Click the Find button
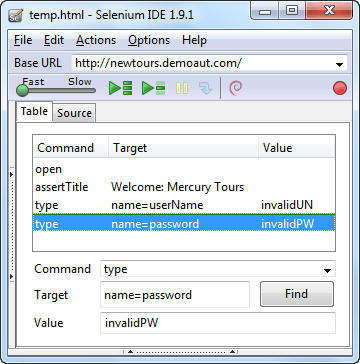This screenshot has height=364, width=360. 297,294
